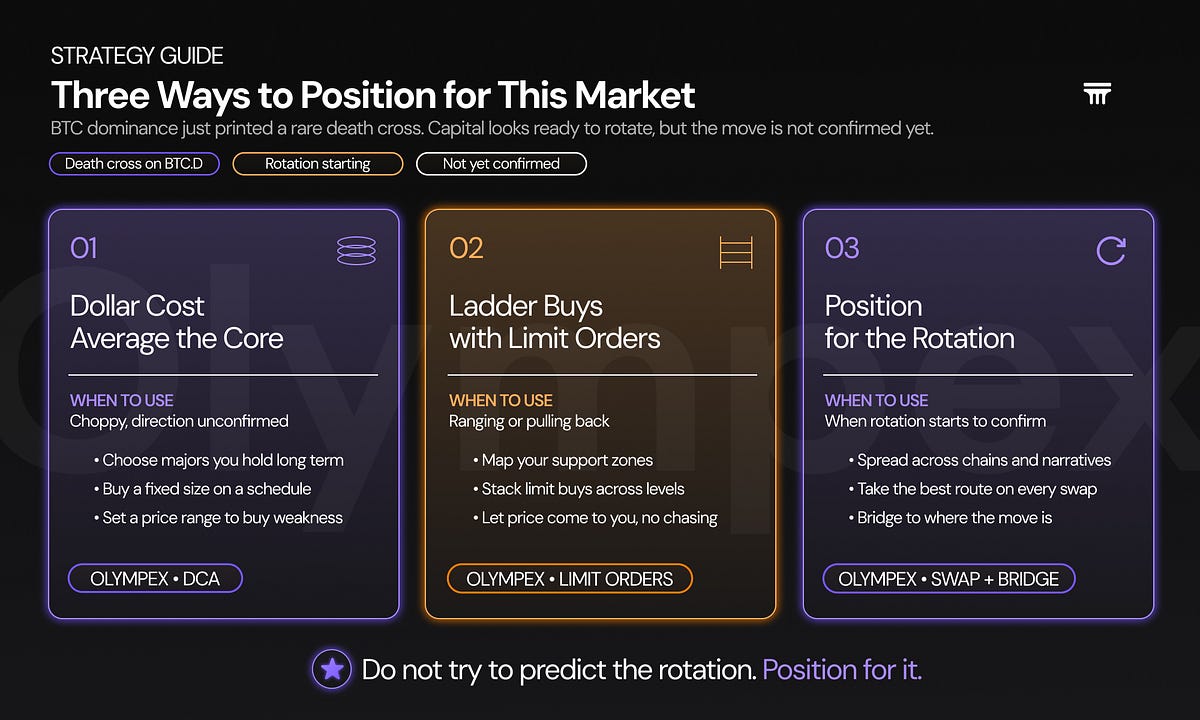Click the Olympex pillar logo at top right
The width and height of the screenshot is (1200, 720).
point(1097,95)
